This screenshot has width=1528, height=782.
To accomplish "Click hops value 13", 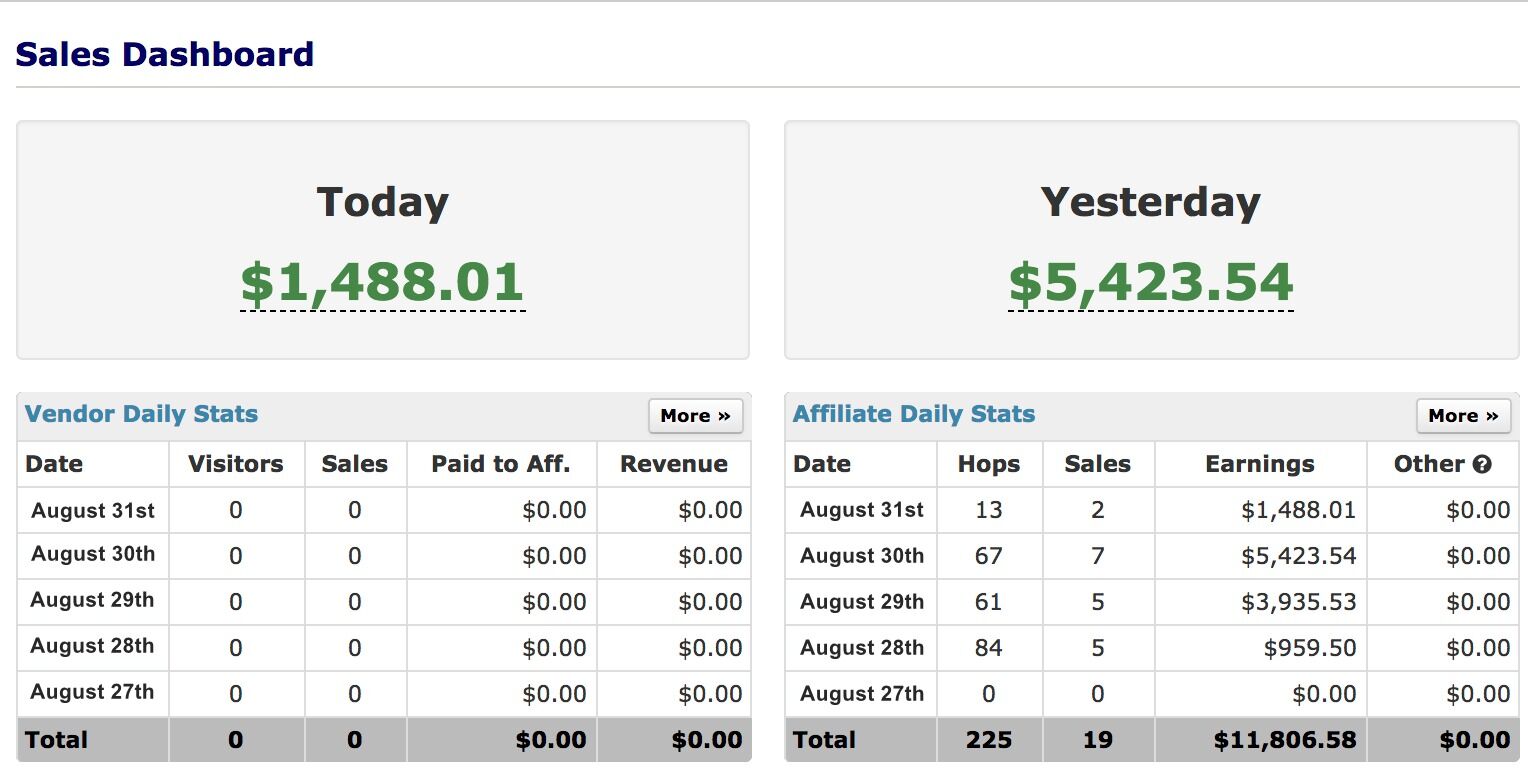I will [989, 510].
